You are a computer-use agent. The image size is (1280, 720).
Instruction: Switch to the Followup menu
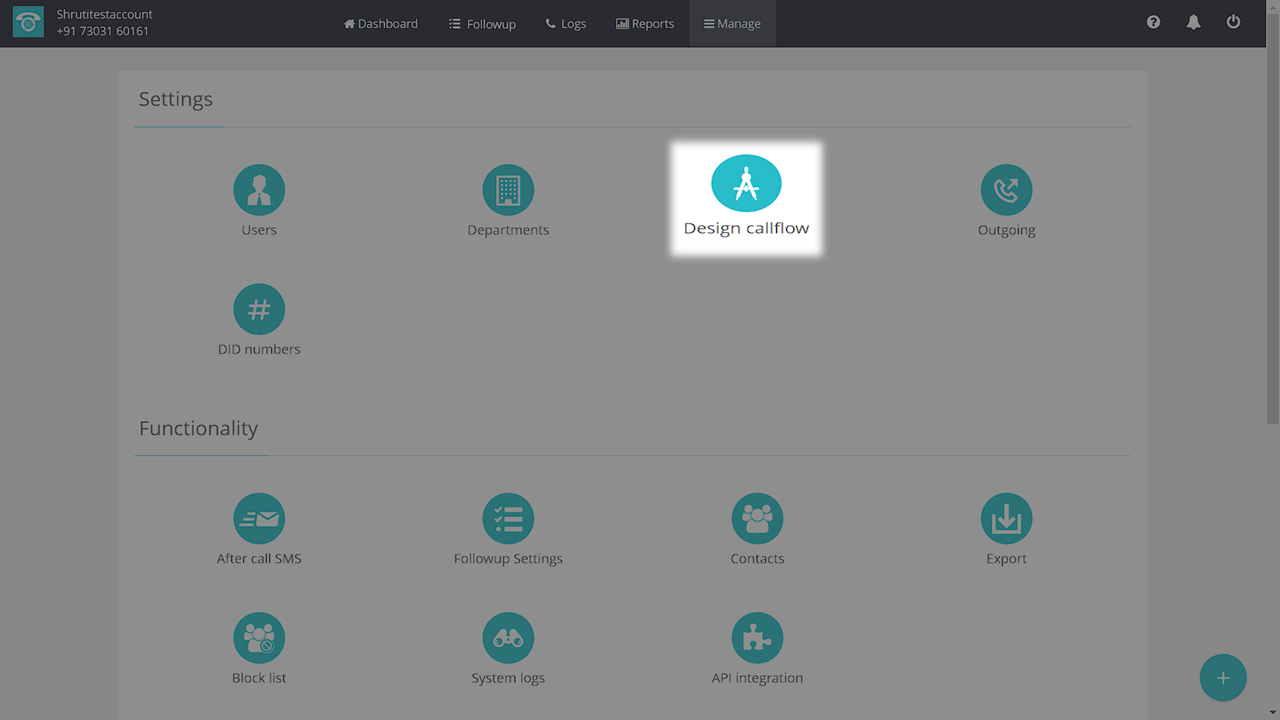(482, 24)
